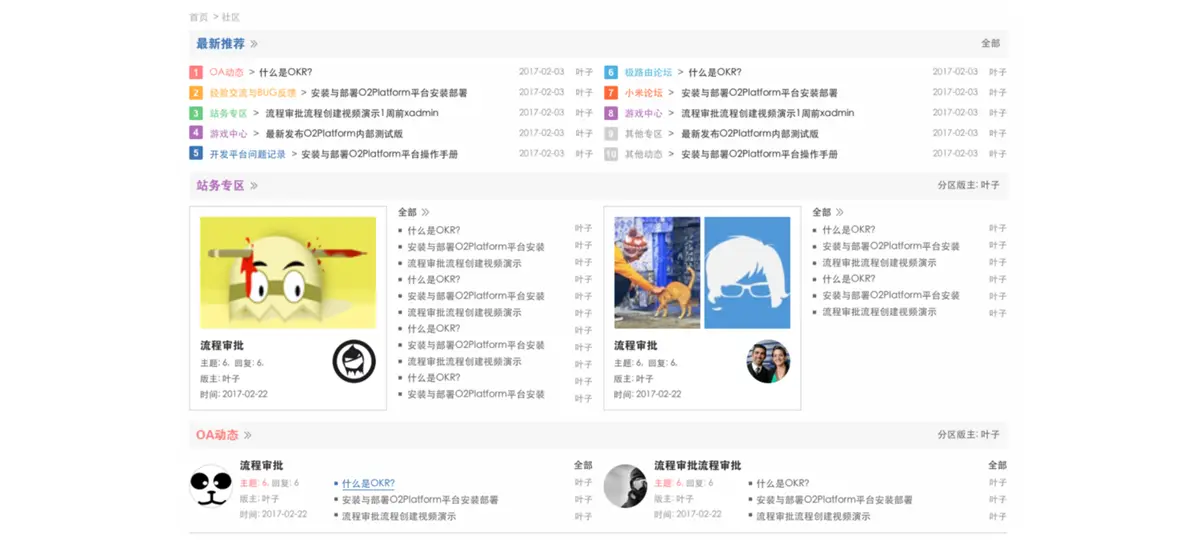This screenshot has height=542, width=1184.
Task: Click the orange number 2 rank badge
Action: pos(196,93)
